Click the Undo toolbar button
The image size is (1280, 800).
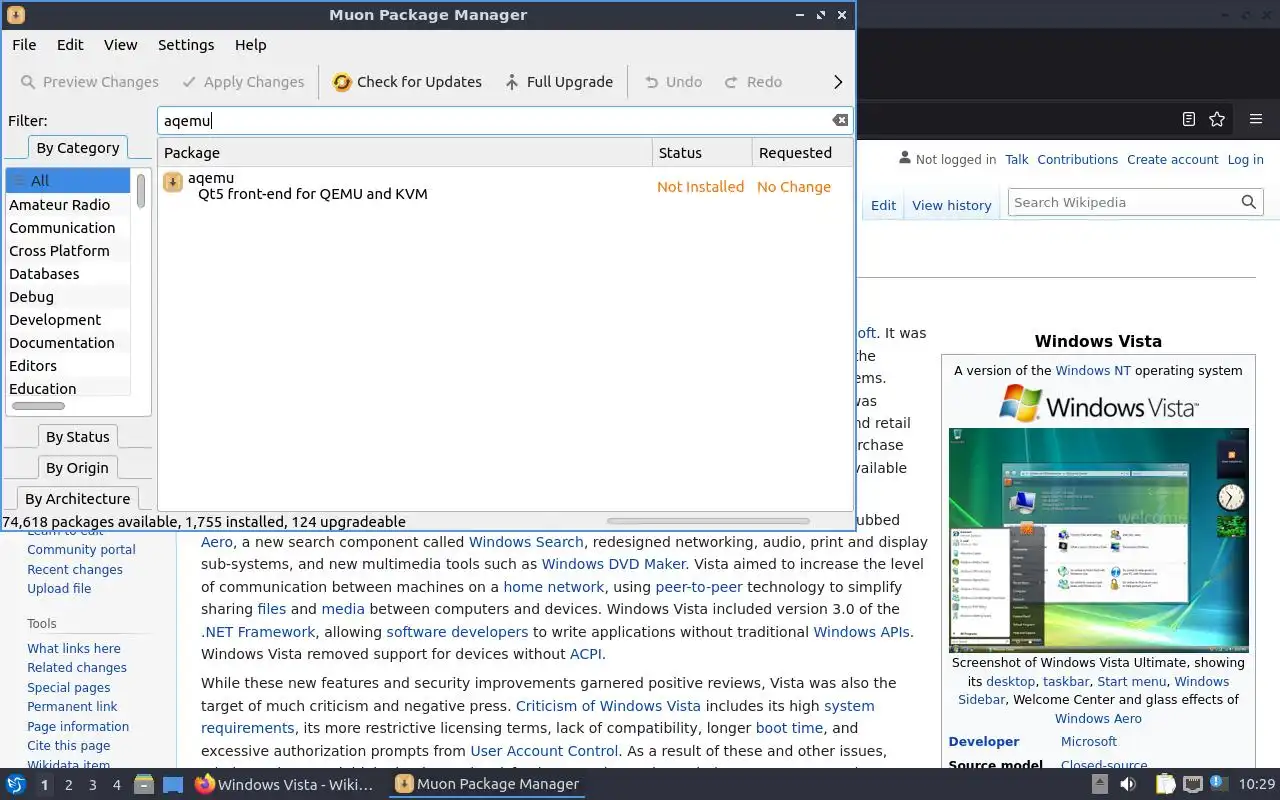tap(672, 82)
